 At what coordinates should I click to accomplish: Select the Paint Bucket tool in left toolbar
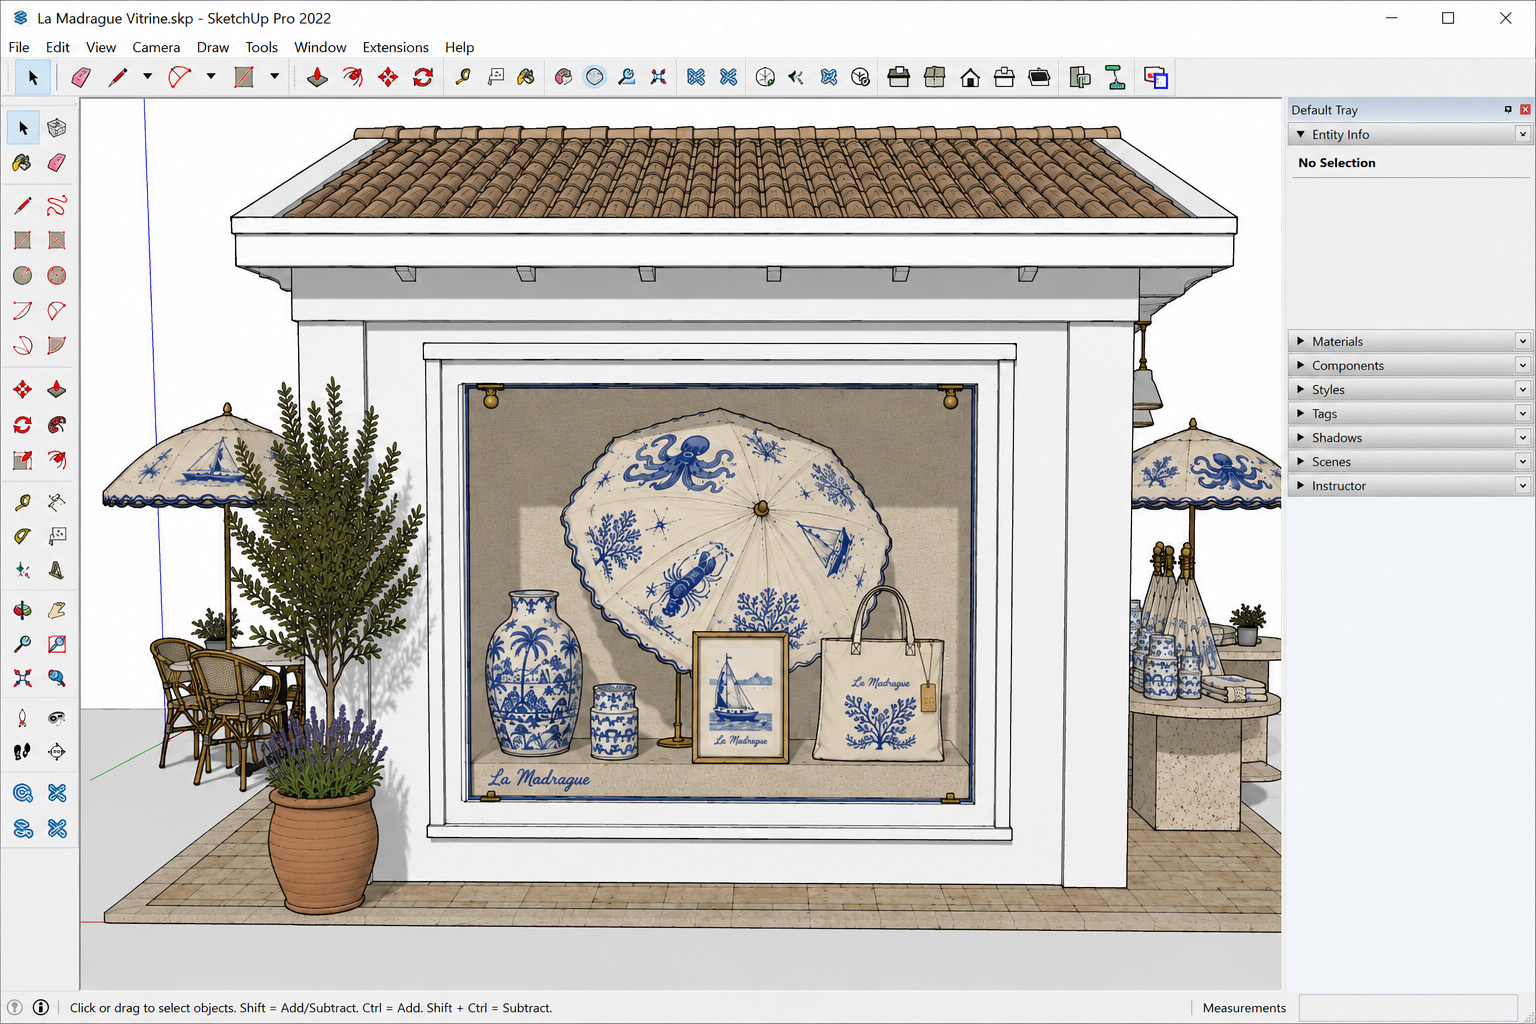(x=22, y=163)
